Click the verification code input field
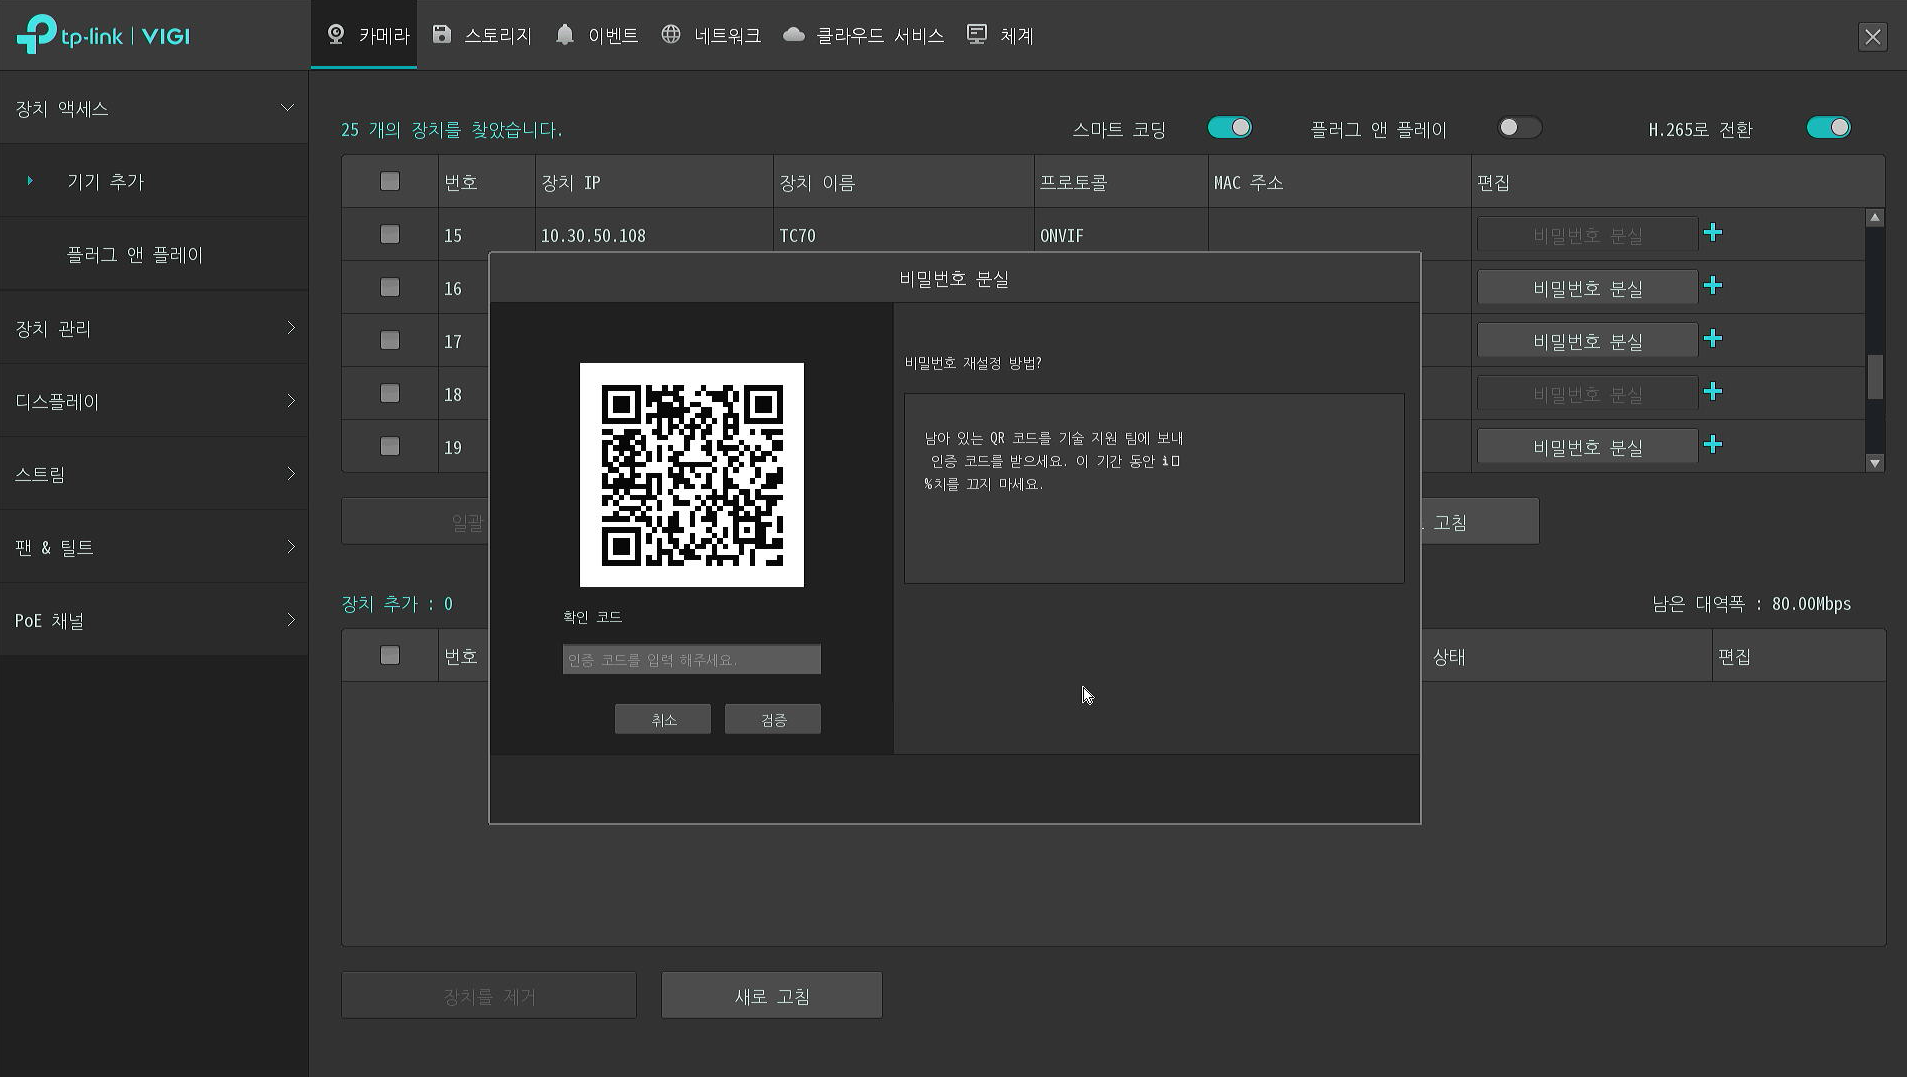The image size is (1907, 1077). click(x=692, y=659)
